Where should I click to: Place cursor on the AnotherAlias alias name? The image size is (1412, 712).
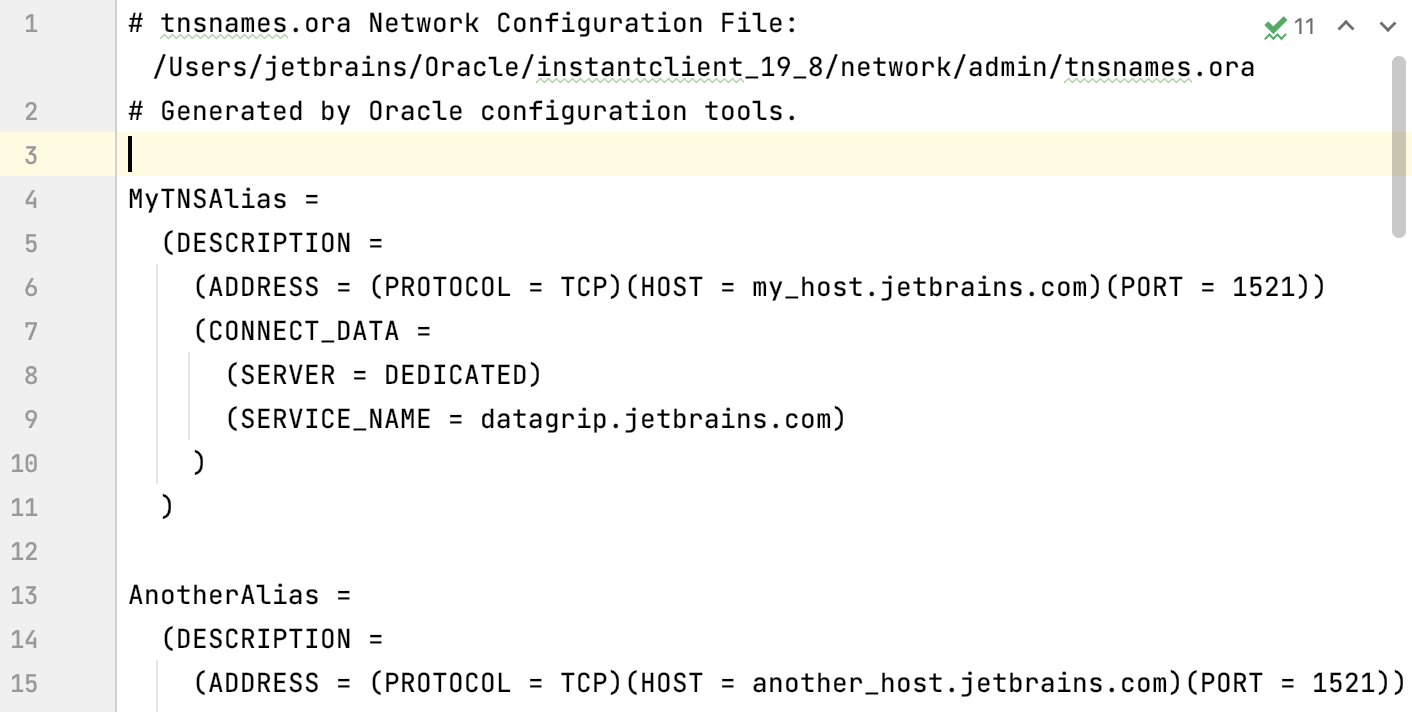pyautogui.click(x=224, y=595)
